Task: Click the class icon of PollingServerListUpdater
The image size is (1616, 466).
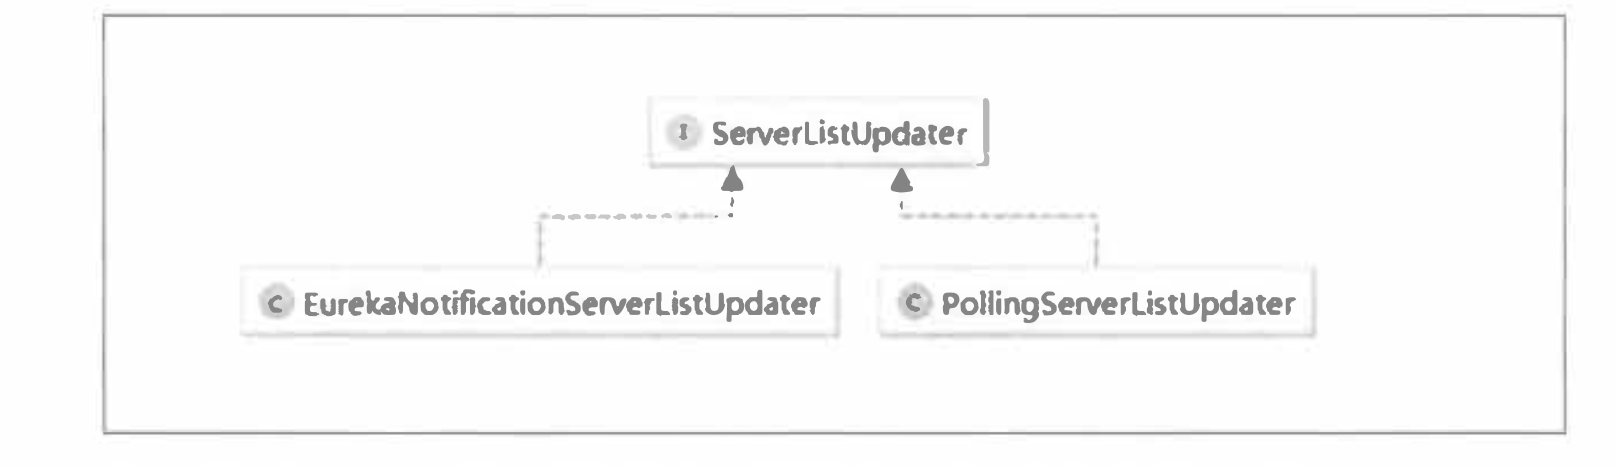Action: (912, 303)
